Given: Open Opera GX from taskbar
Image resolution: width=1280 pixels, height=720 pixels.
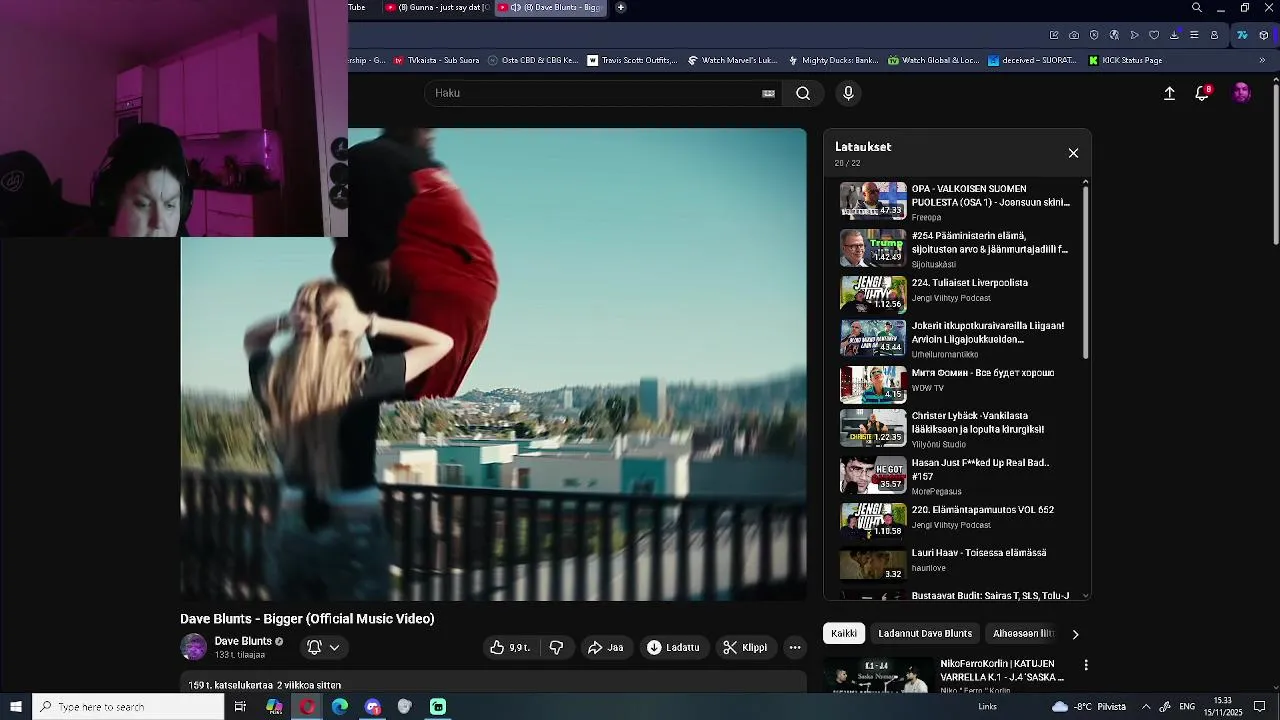Looking at the screenshot, I should [307, 707].
